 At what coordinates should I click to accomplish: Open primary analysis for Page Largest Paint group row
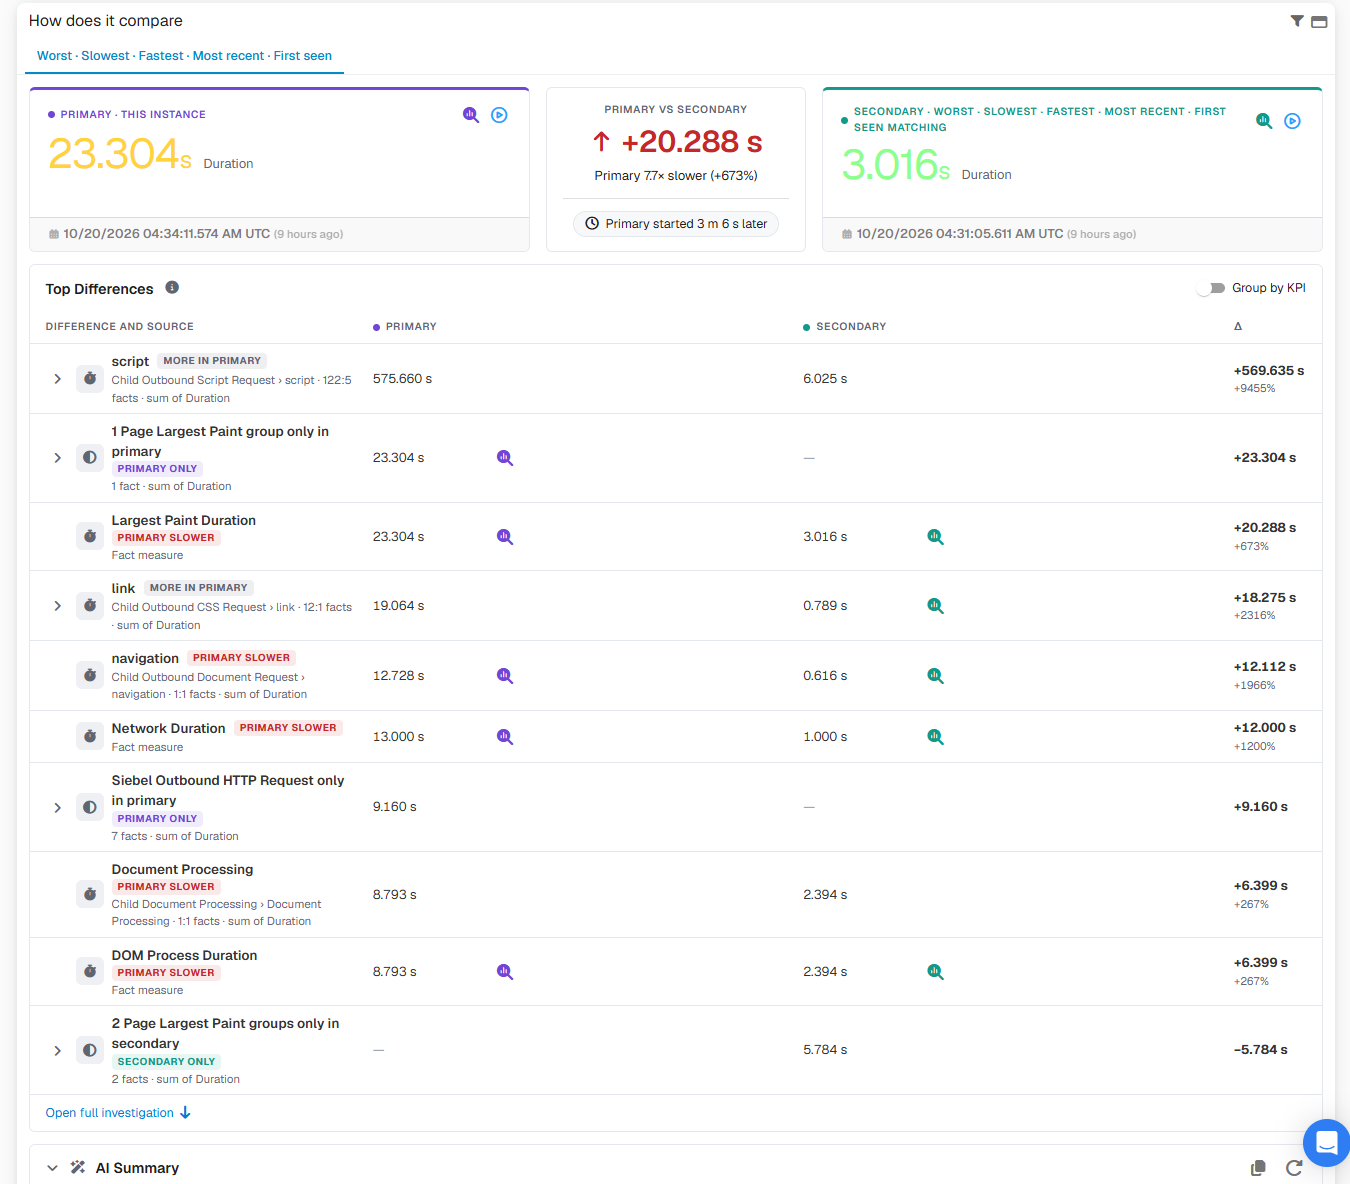click(x=505, y=458)
